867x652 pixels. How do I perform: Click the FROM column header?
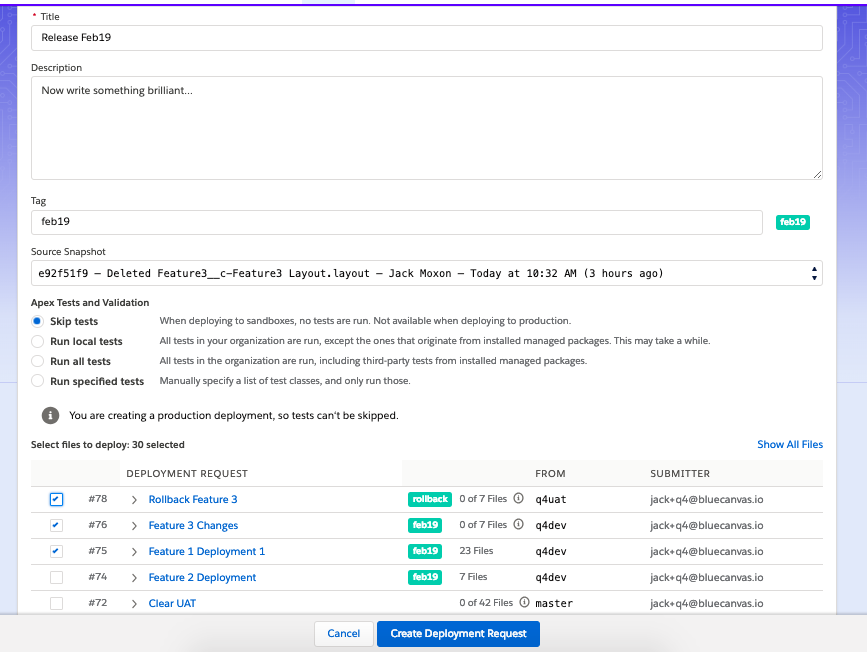point(550,473)
